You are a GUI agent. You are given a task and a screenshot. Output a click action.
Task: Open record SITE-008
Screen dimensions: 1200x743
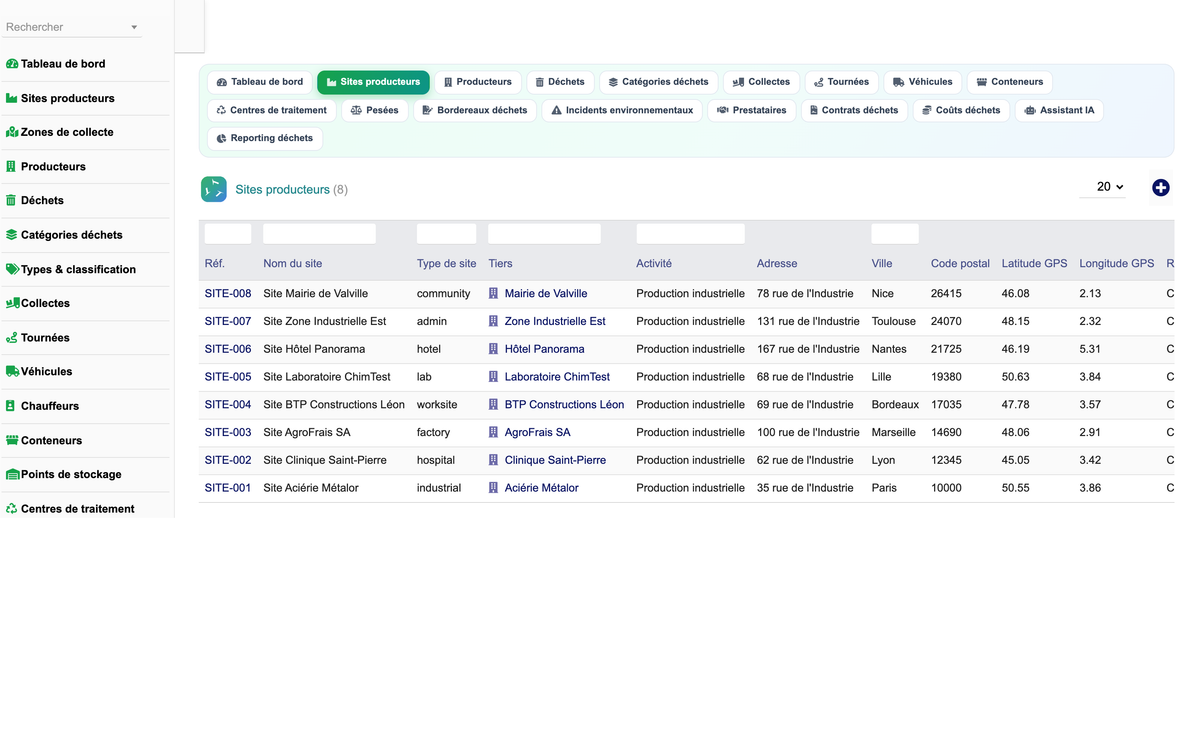tap(228, 294)
